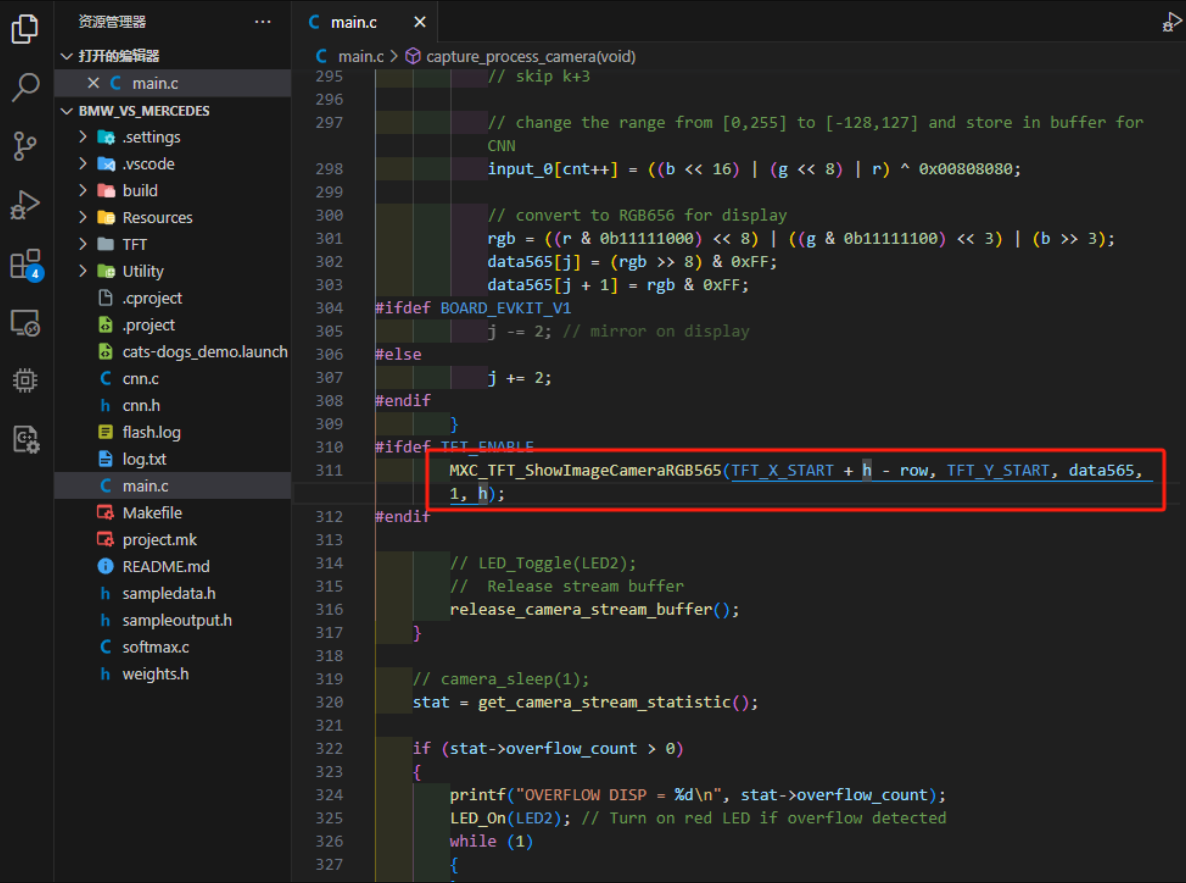This screenshot has width=1186, height=883.
Task: Open the .cproject file
Action: (x=152, y=298)
